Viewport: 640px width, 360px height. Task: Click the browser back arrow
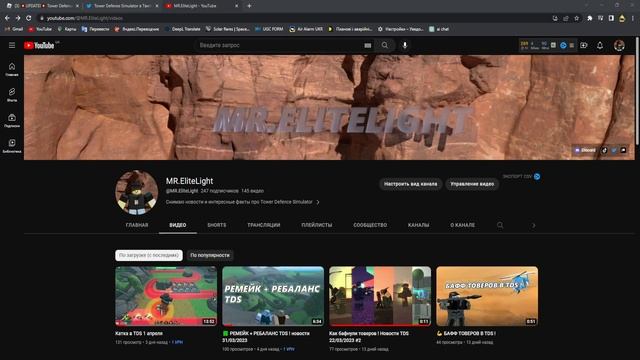pos(7,18)
